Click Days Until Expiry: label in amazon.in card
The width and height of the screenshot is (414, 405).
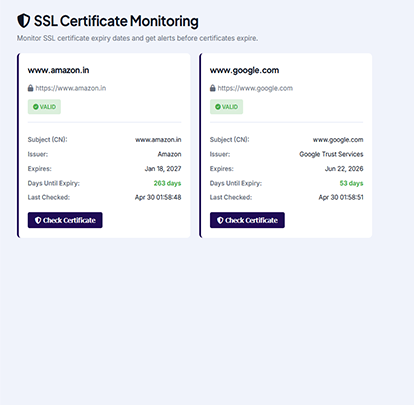click(54, 183)
